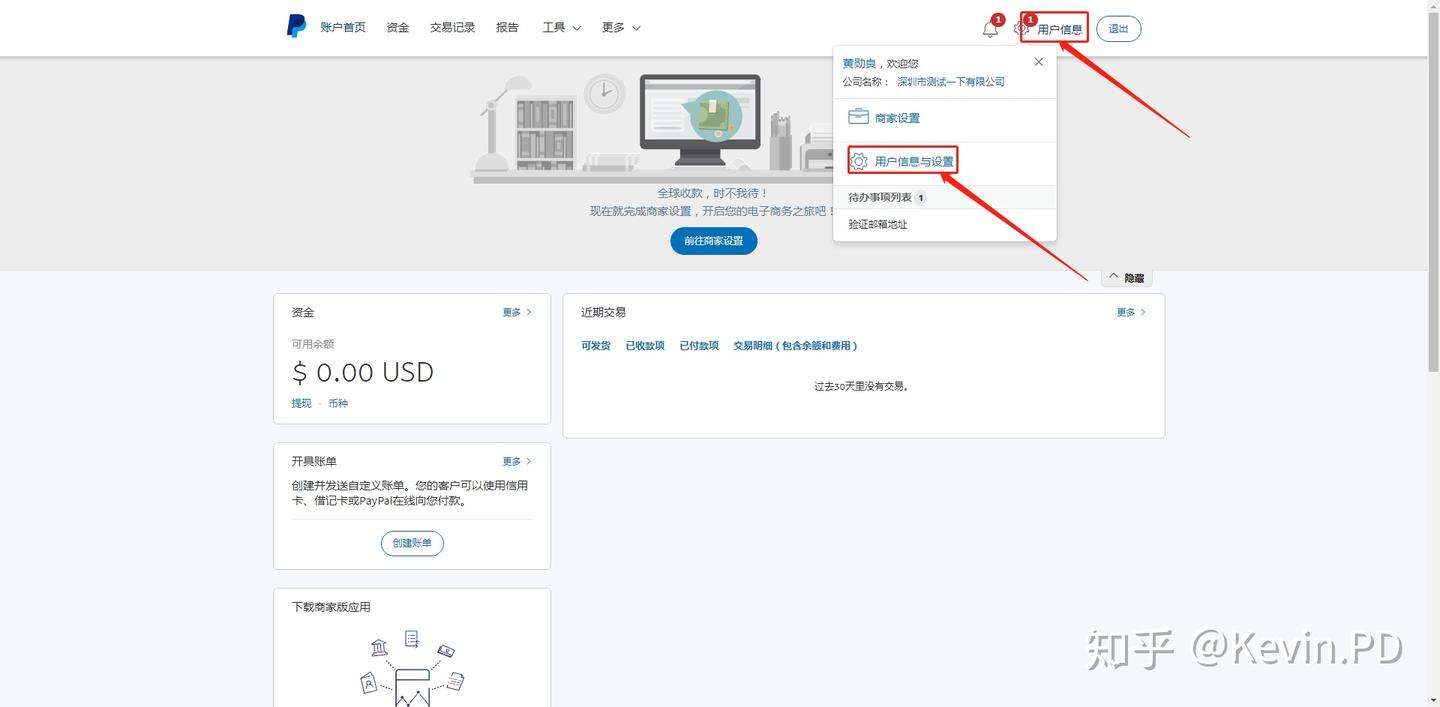The height and width of the screenshot is (707, 1440).
Task: Click the 创建账单 button
Action: point(412,543)
